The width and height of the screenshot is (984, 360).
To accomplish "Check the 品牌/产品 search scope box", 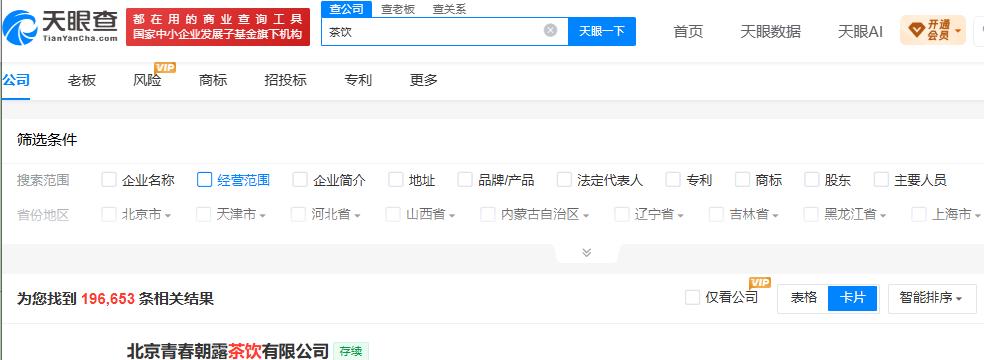I will click(x=465, y=180).
